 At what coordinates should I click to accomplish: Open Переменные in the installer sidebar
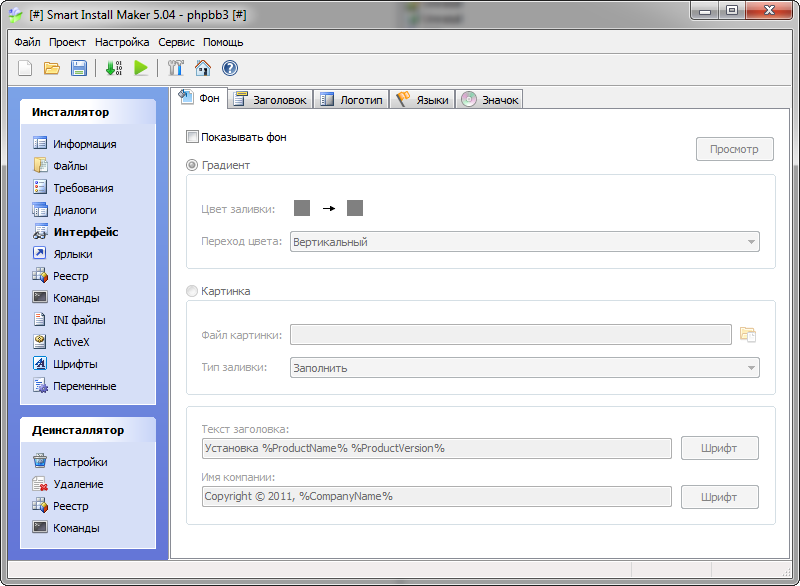click(86, 385)
